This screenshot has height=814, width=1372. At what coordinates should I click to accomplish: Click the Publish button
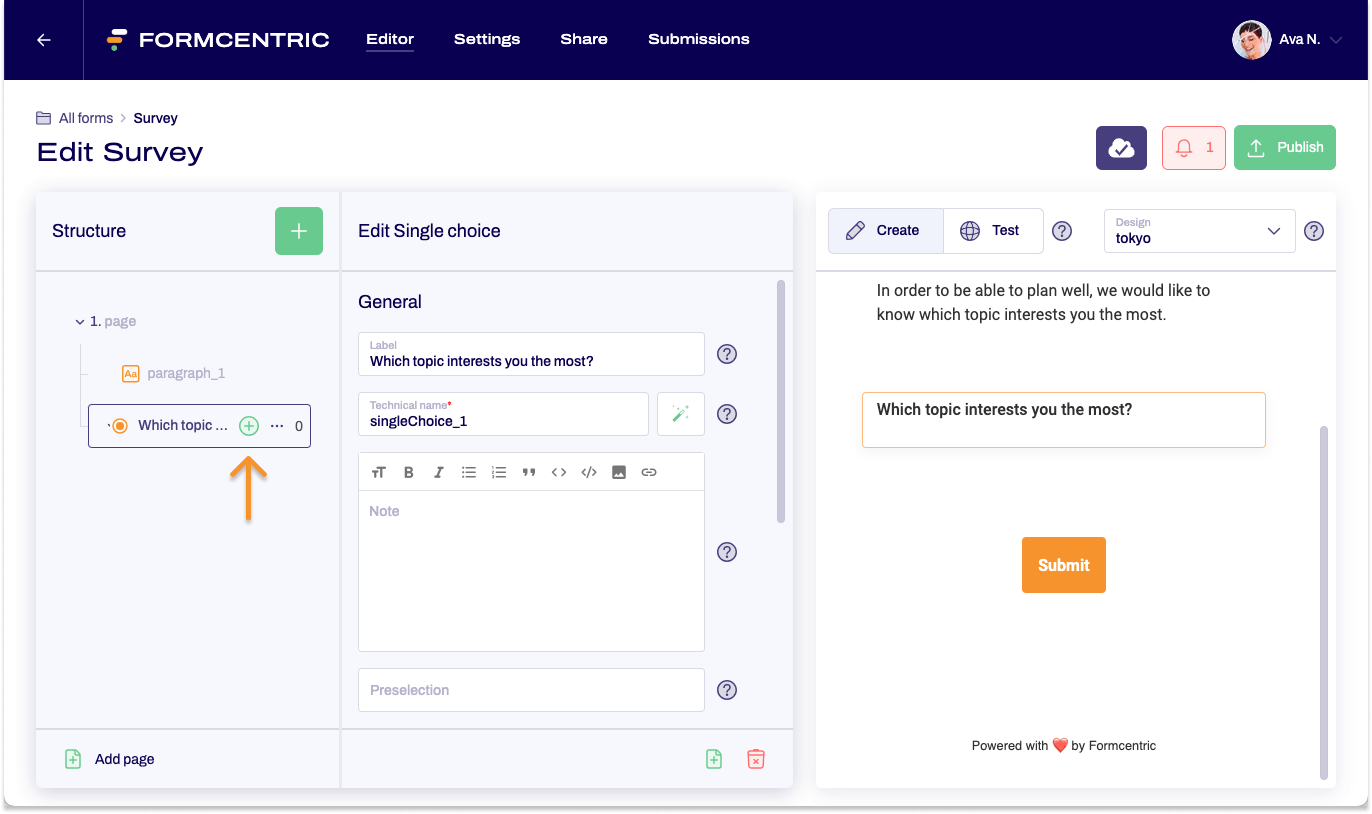coord(1284,148)
